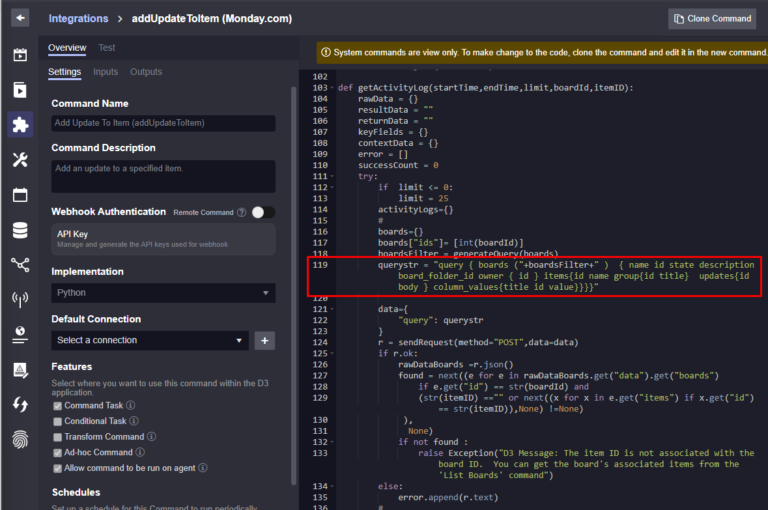Switch to the Overview tab
Viewport: 768px width, 510px height.
67,48
